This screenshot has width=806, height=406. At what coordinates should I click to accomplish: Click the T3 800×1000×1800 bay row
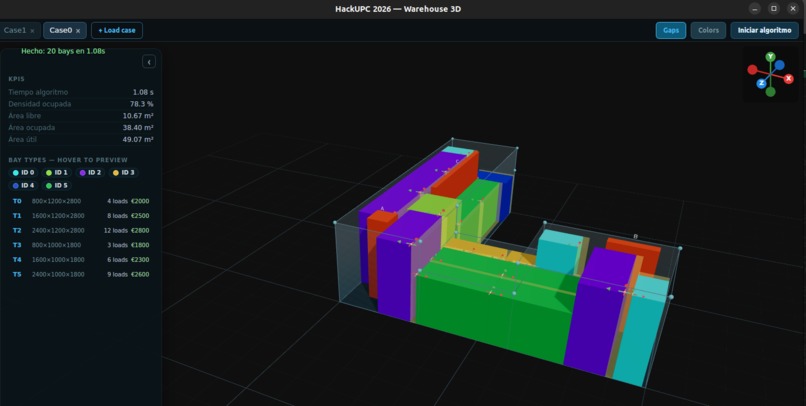81,245
